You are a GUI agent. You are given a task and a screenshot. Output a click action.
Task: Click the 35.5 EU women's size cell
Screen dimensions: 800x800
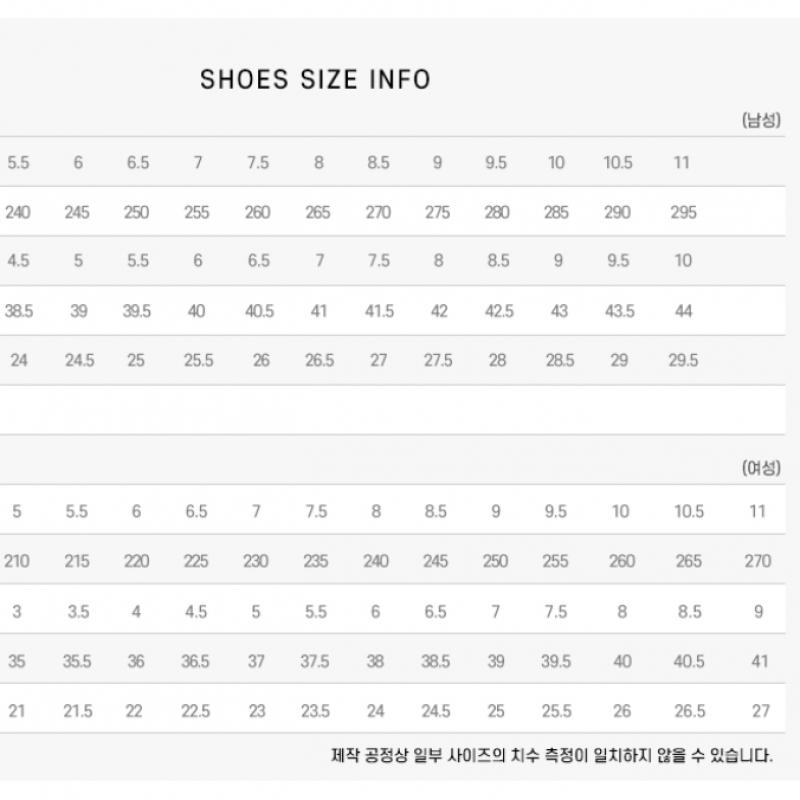(77, 661)
